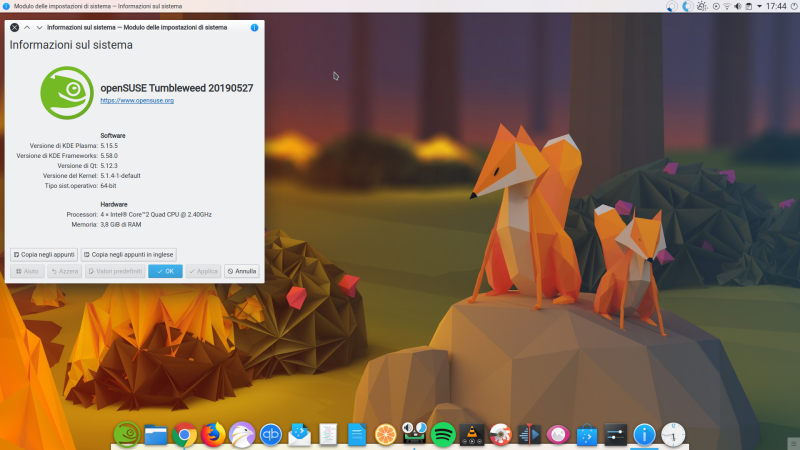This screenshot has width=800, height=450.
Task: Open the purple bird app in the dock
Action: pos(242,435)
